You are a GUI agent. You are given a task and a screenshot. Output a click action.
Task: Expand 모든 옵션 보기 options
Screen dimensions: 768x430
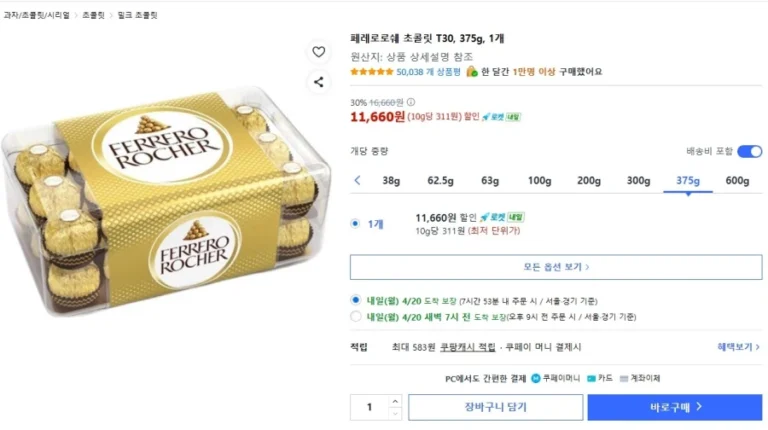pos(555,267)
